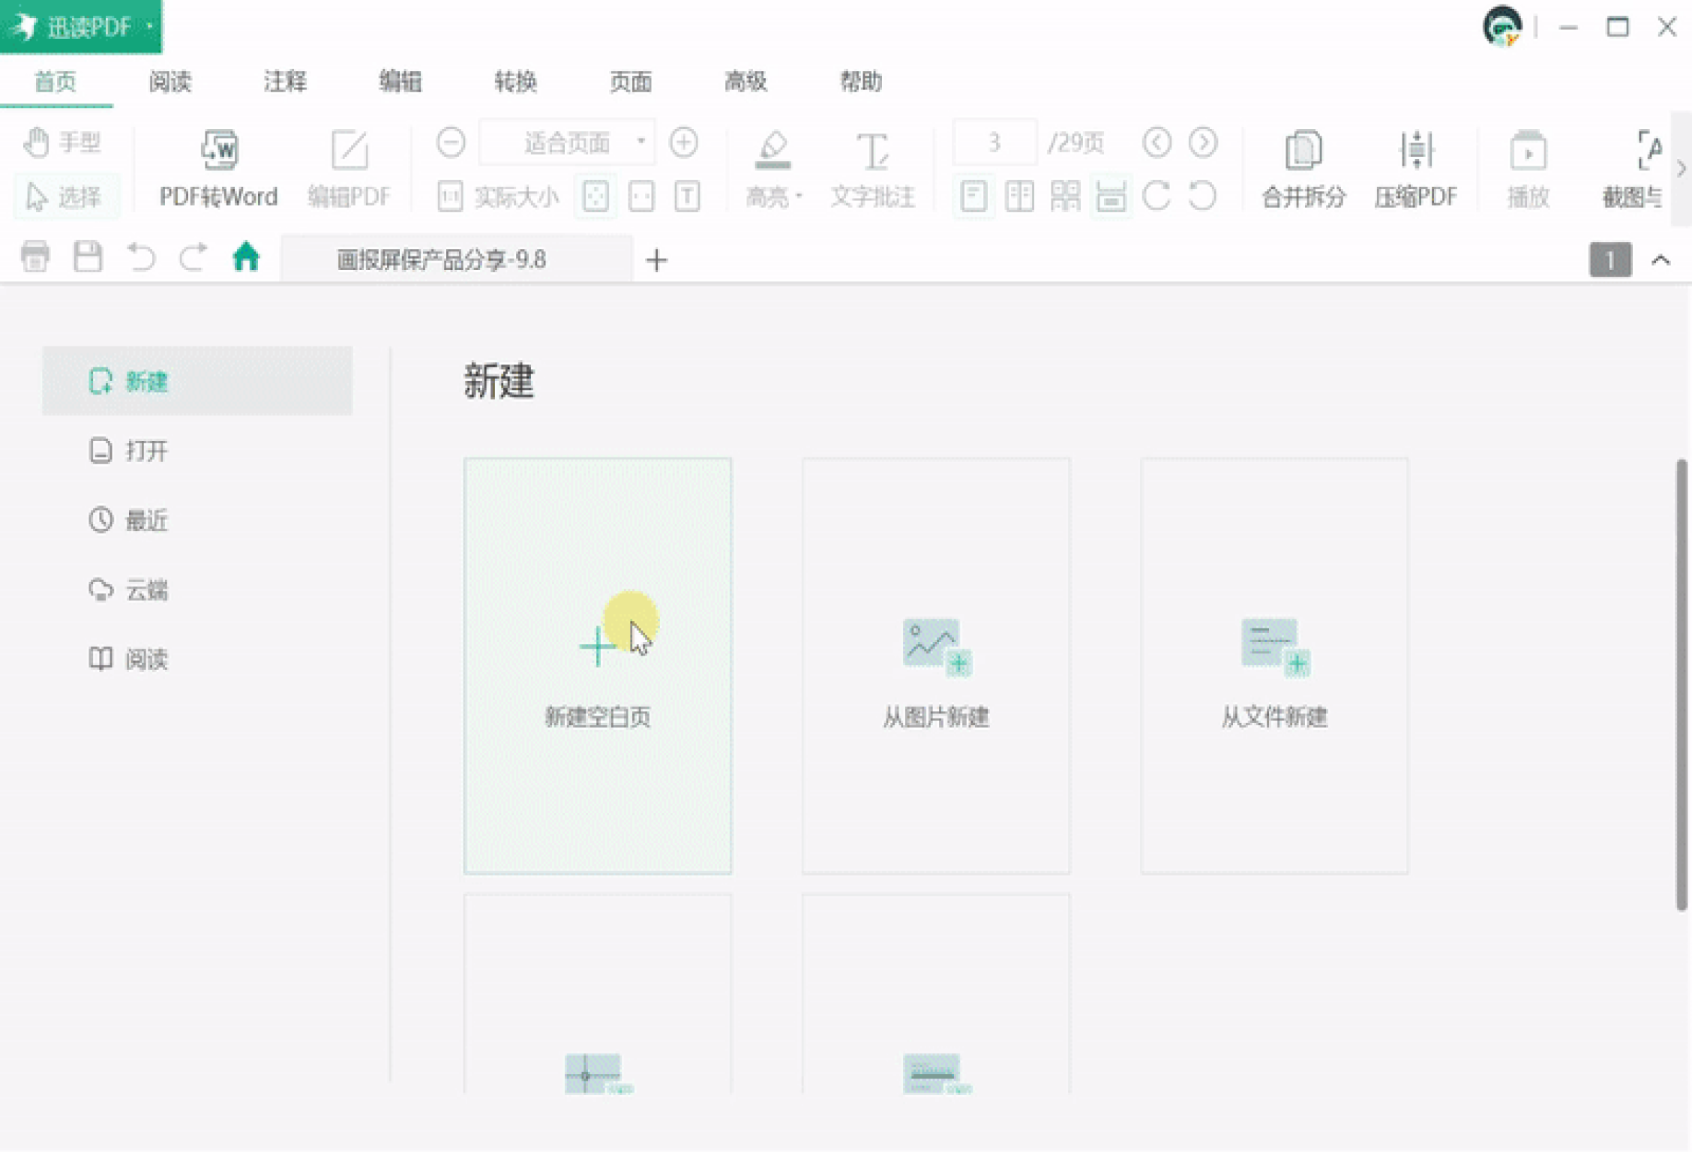Click the page number input field

click(994, 142)
